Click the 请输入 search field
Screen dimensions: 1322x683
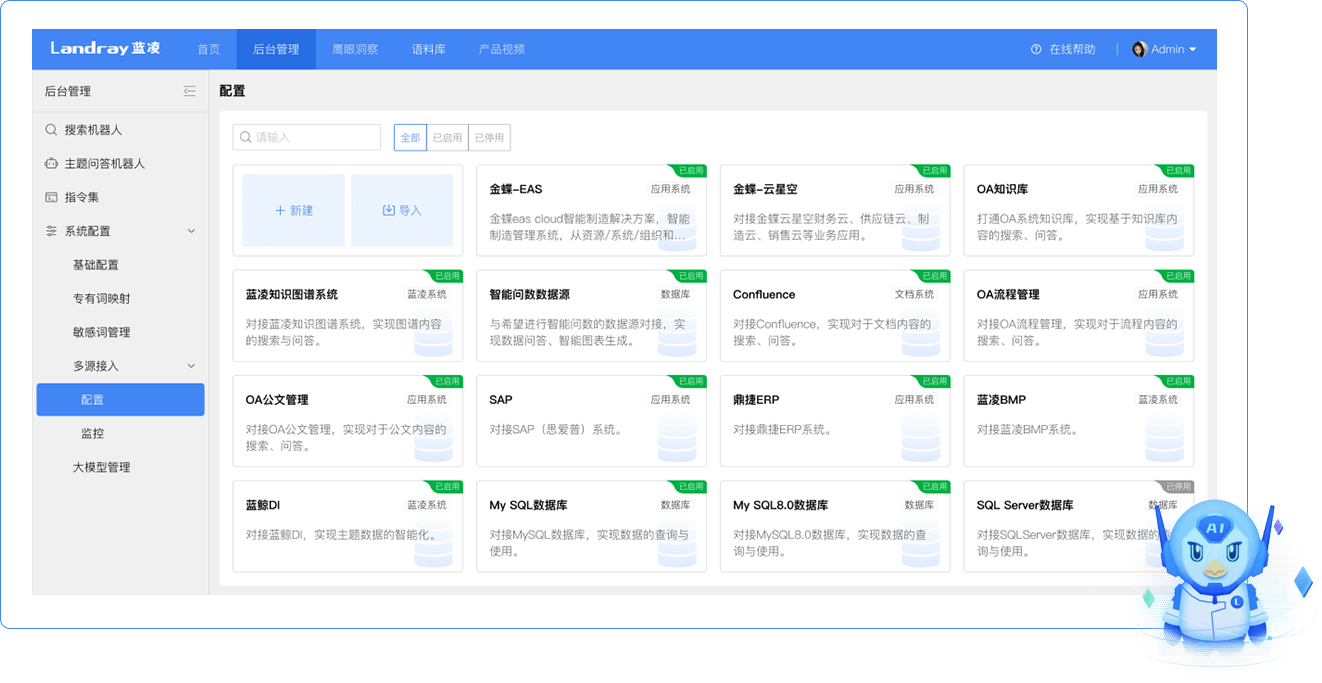click(x=307, y=137)
